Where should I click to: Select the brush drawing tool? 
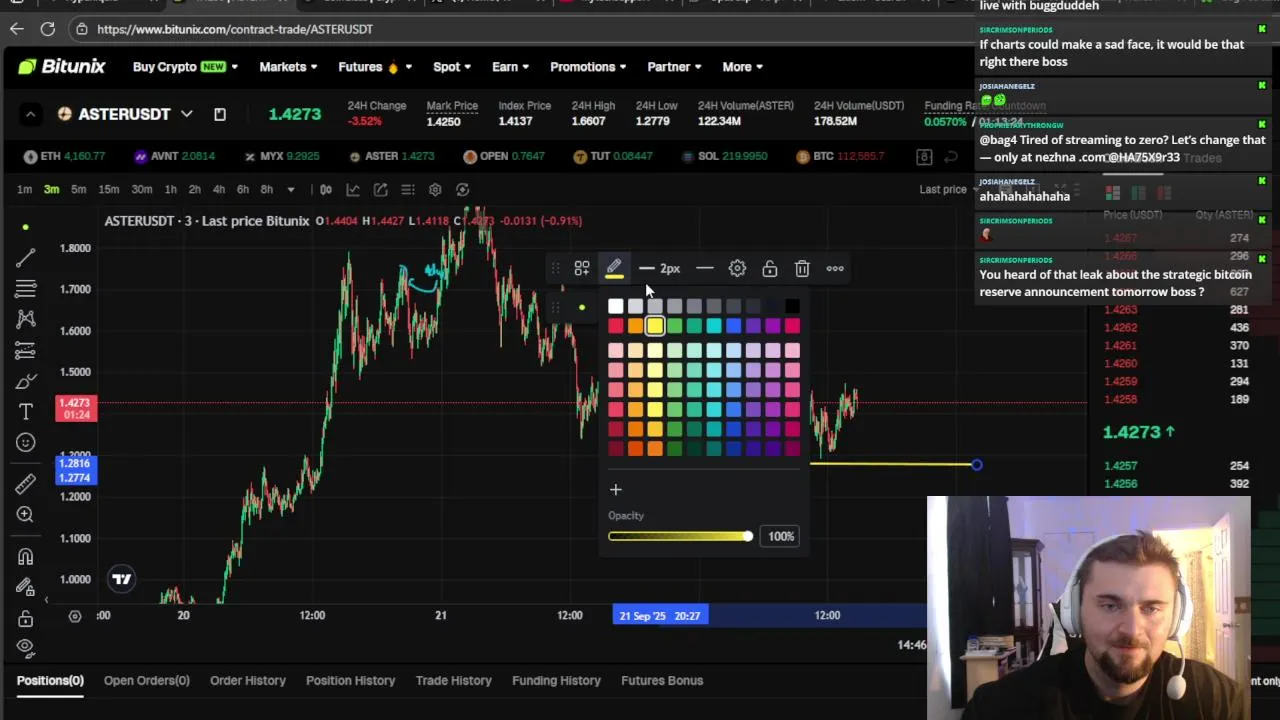tap(26, 381)
